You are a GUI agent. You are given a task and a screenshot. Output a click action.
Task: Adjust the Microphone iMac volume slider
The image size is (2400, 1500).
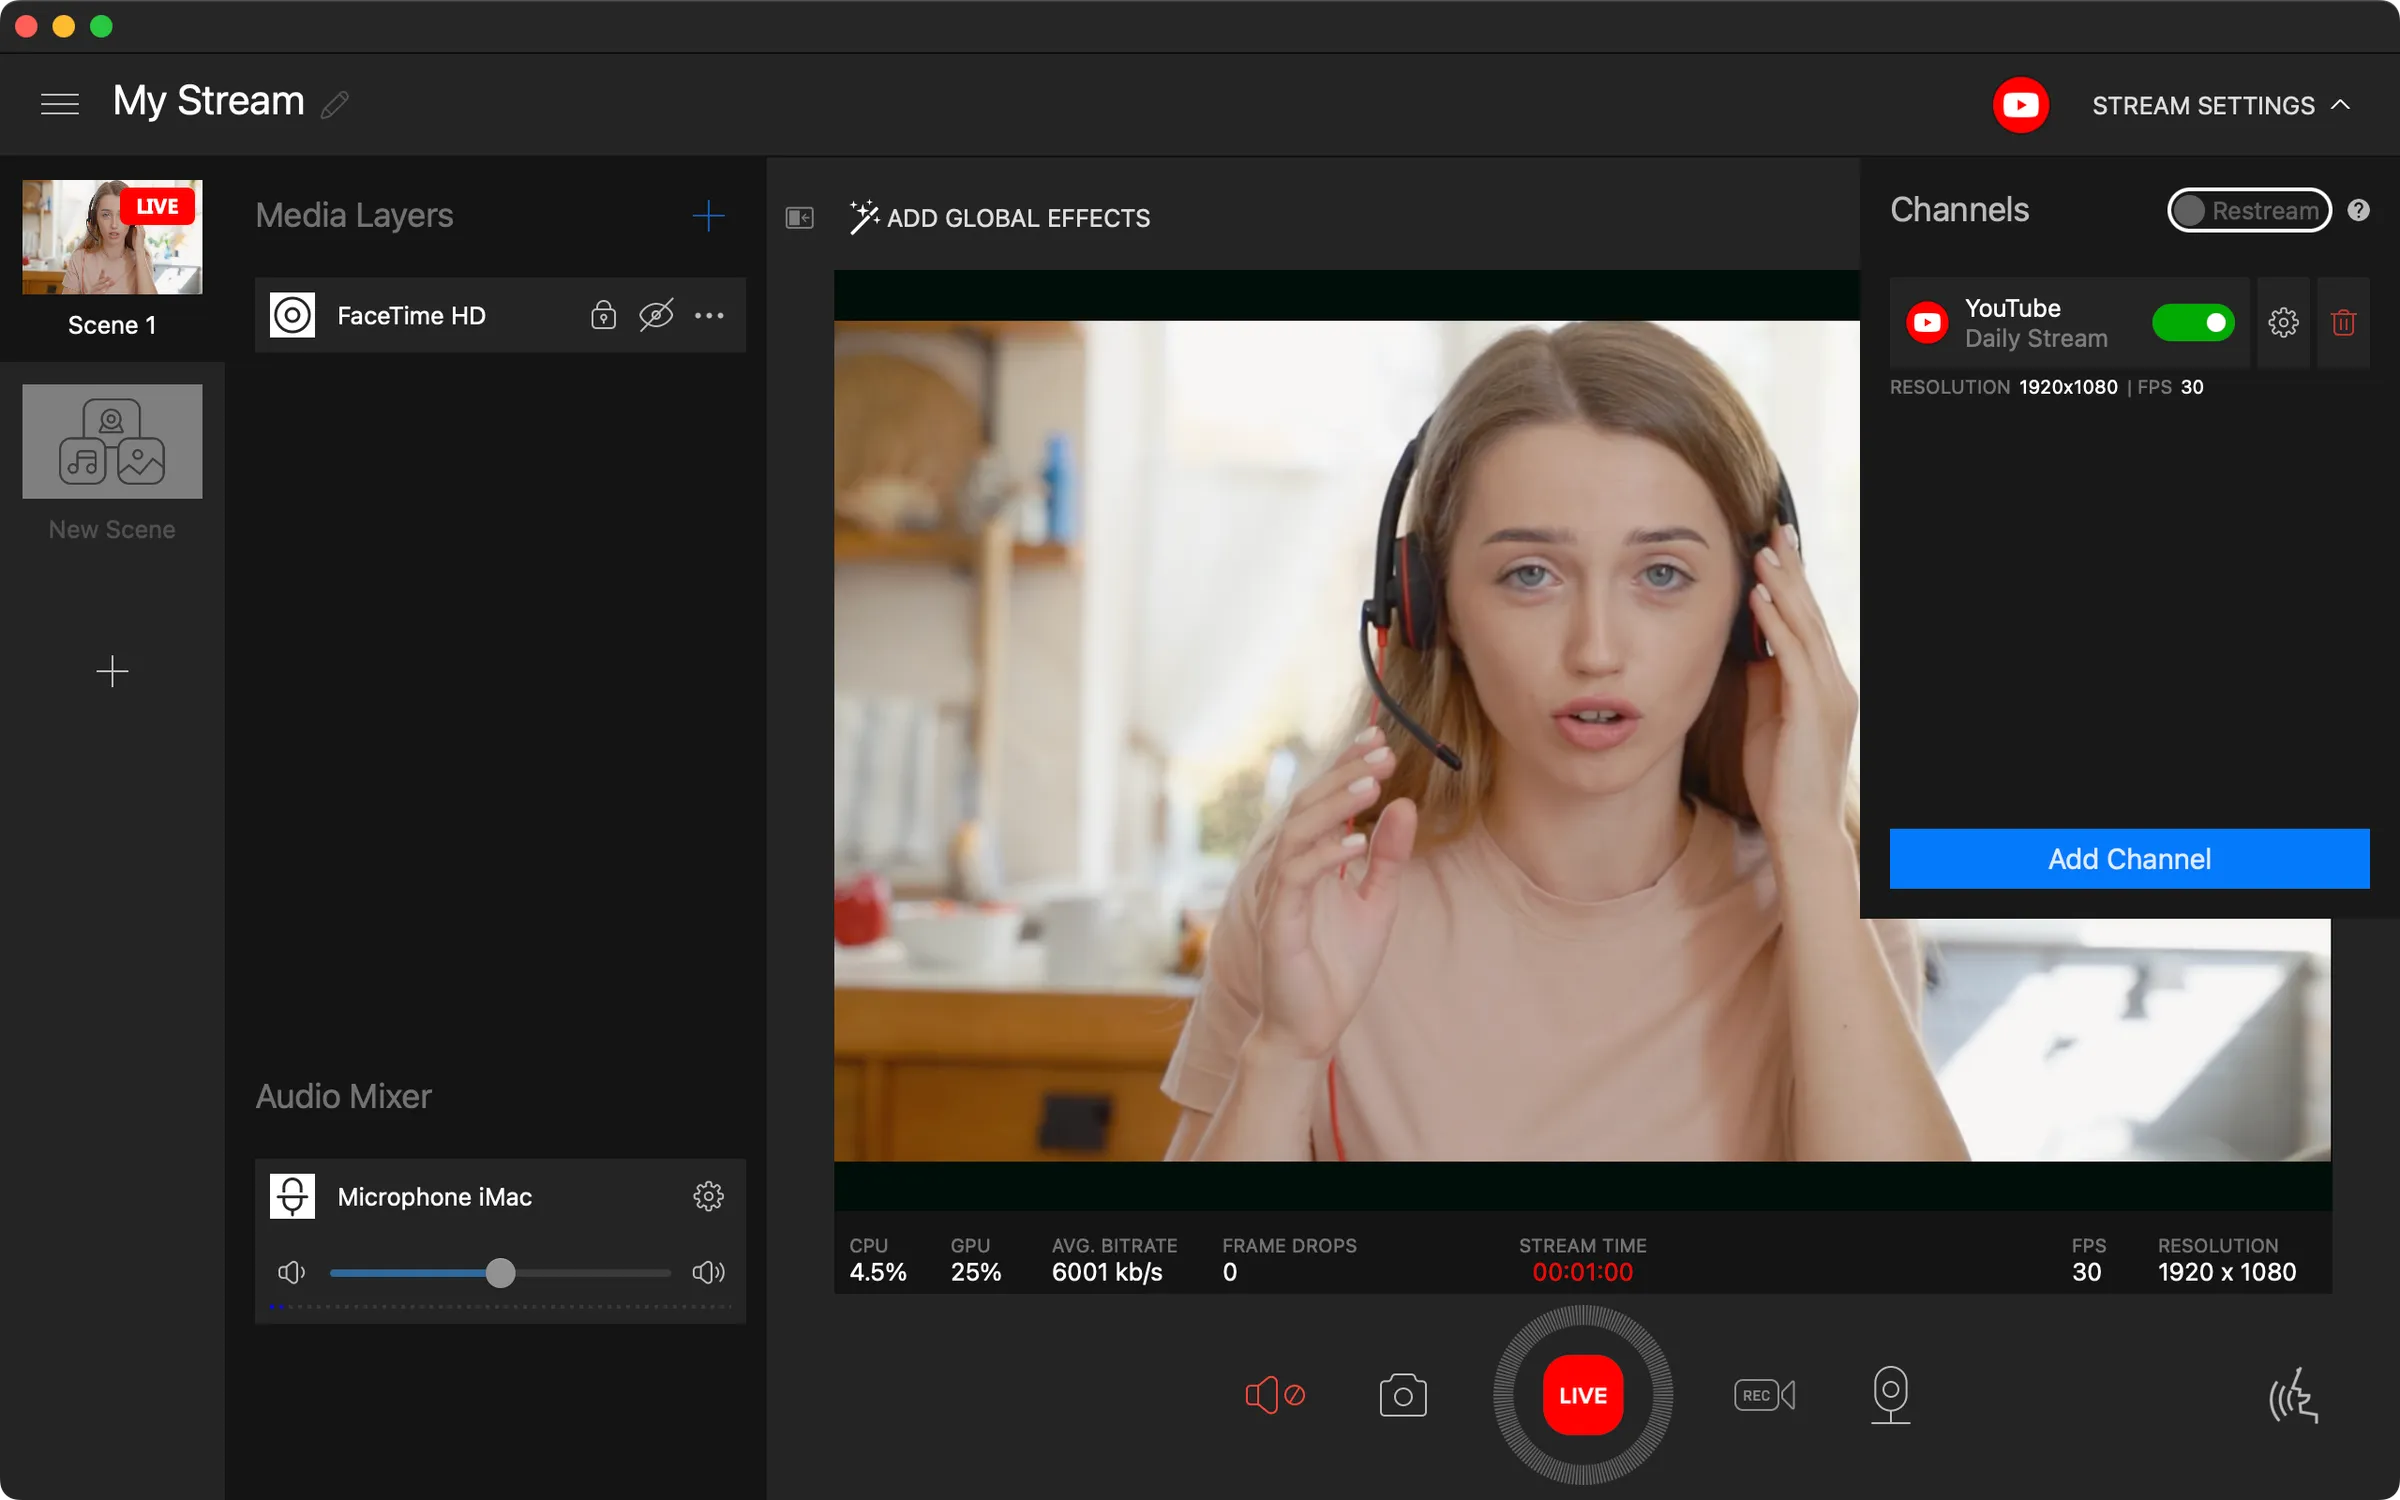(500, 1273)
